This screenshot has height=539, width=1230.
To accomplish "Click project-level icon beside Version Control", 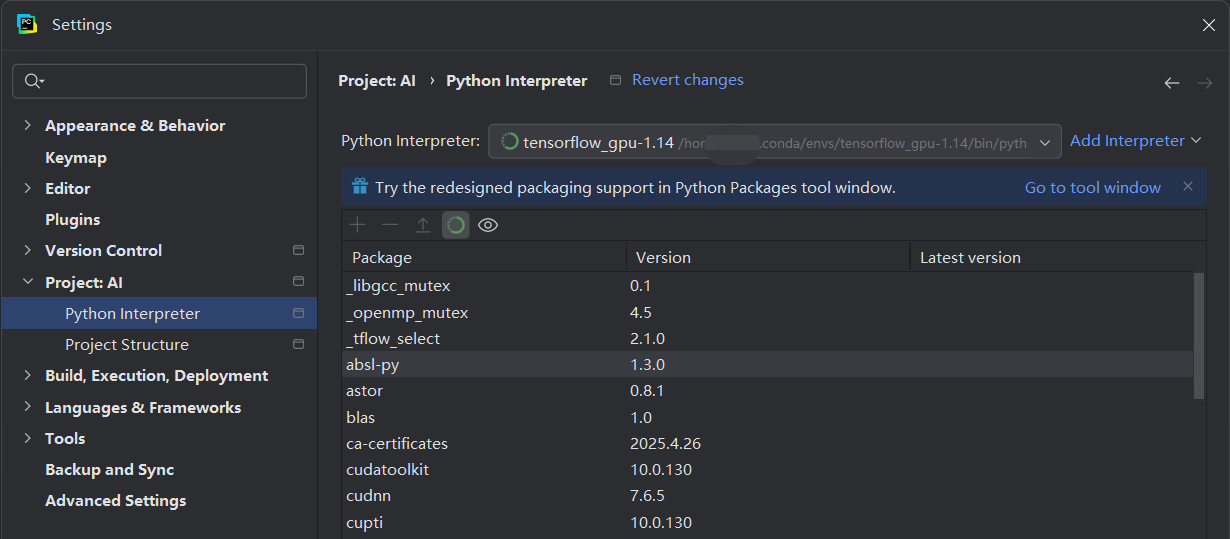I will click(x=298, y=251).
